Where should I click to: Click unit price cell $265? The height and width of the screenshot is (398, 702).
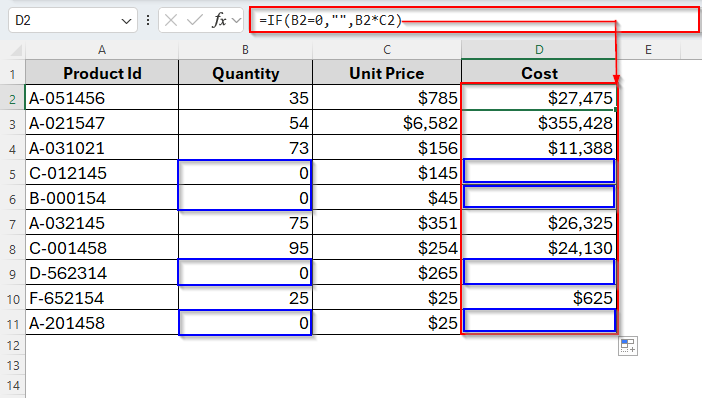pyautogui.click(x=387, y=273)
